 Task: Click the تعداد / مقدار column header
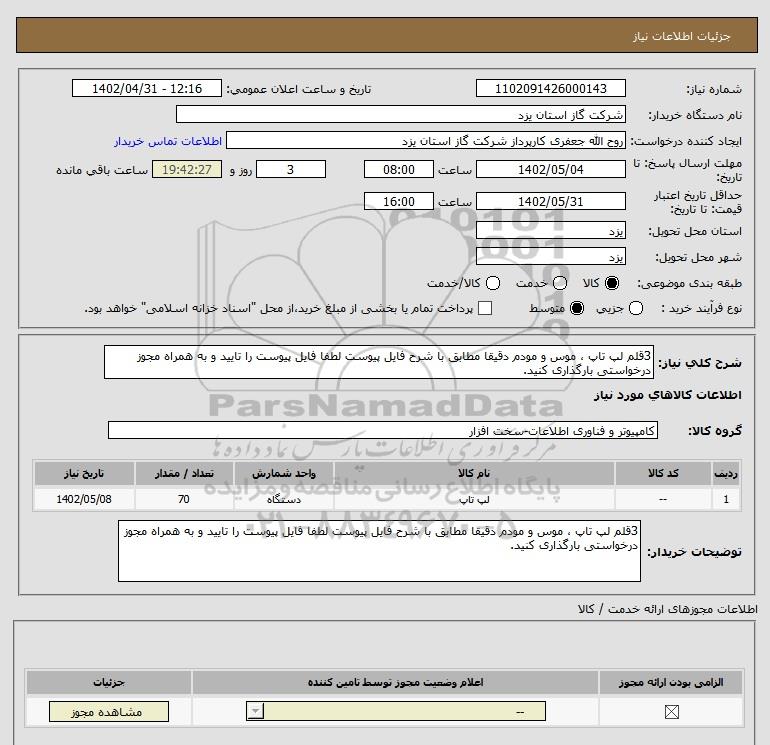[x=184, y=473]
